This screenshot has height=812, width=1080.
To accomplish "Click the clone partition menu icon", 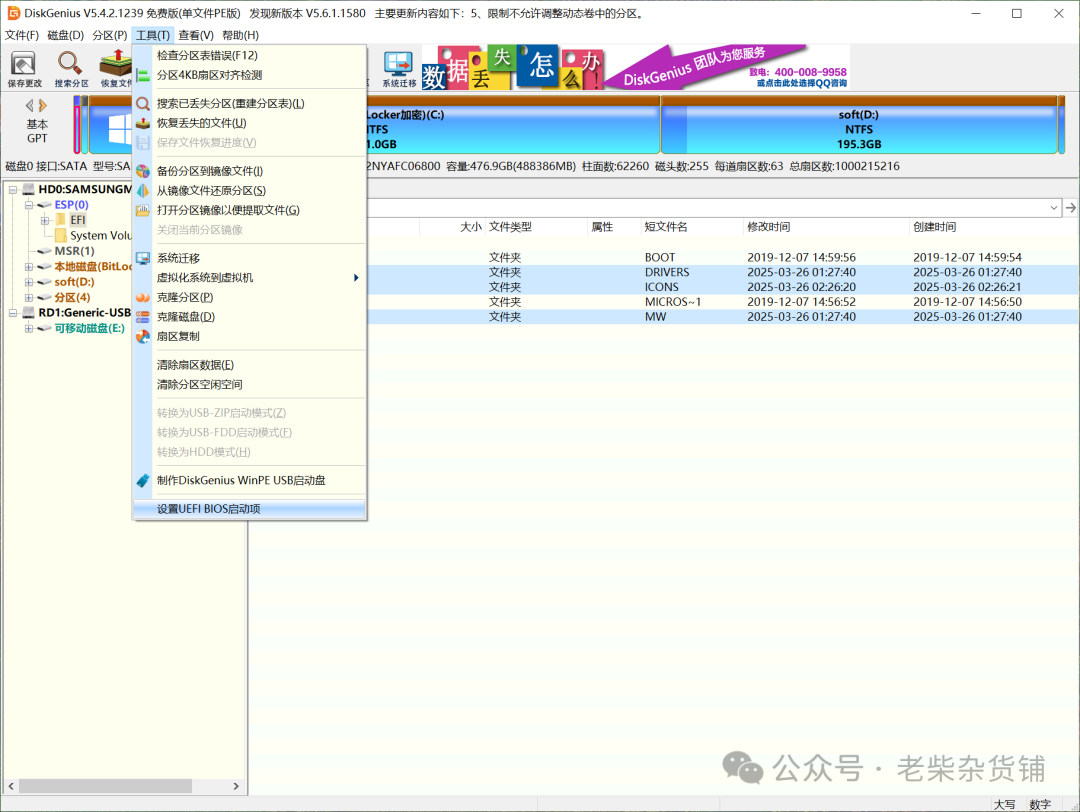I will coord(143,298).
